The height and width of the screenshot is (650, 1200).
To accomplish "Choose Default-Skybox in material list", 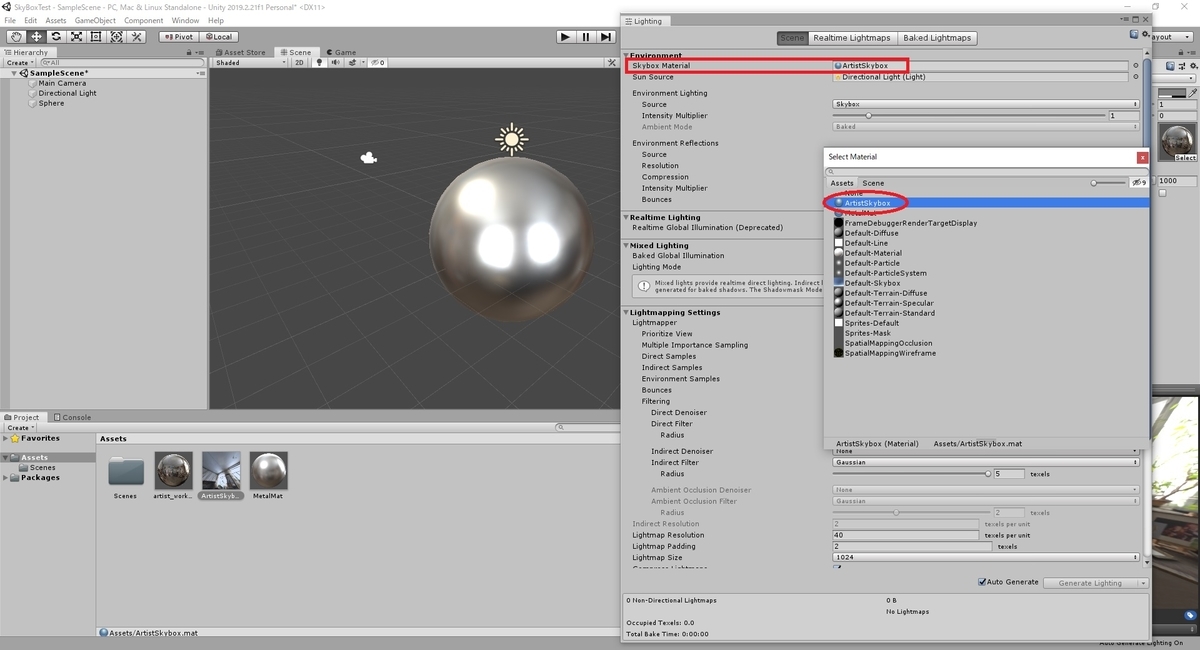I will (872, 283).
